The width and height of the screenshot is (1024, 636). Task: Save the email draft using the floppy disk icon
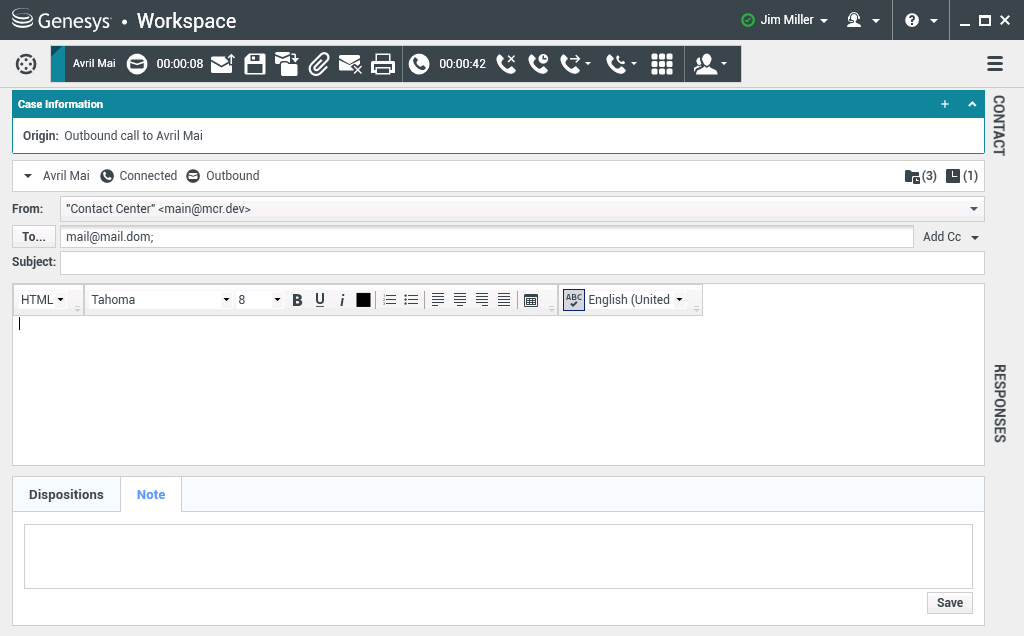[255, 64]
